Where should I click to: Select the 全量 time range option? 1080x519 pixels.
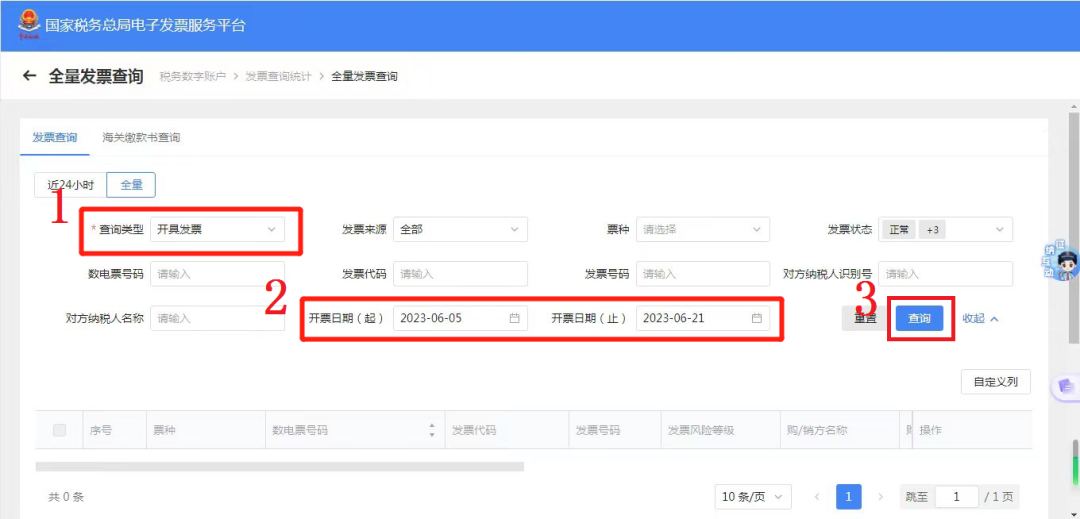tap(131, 185)
